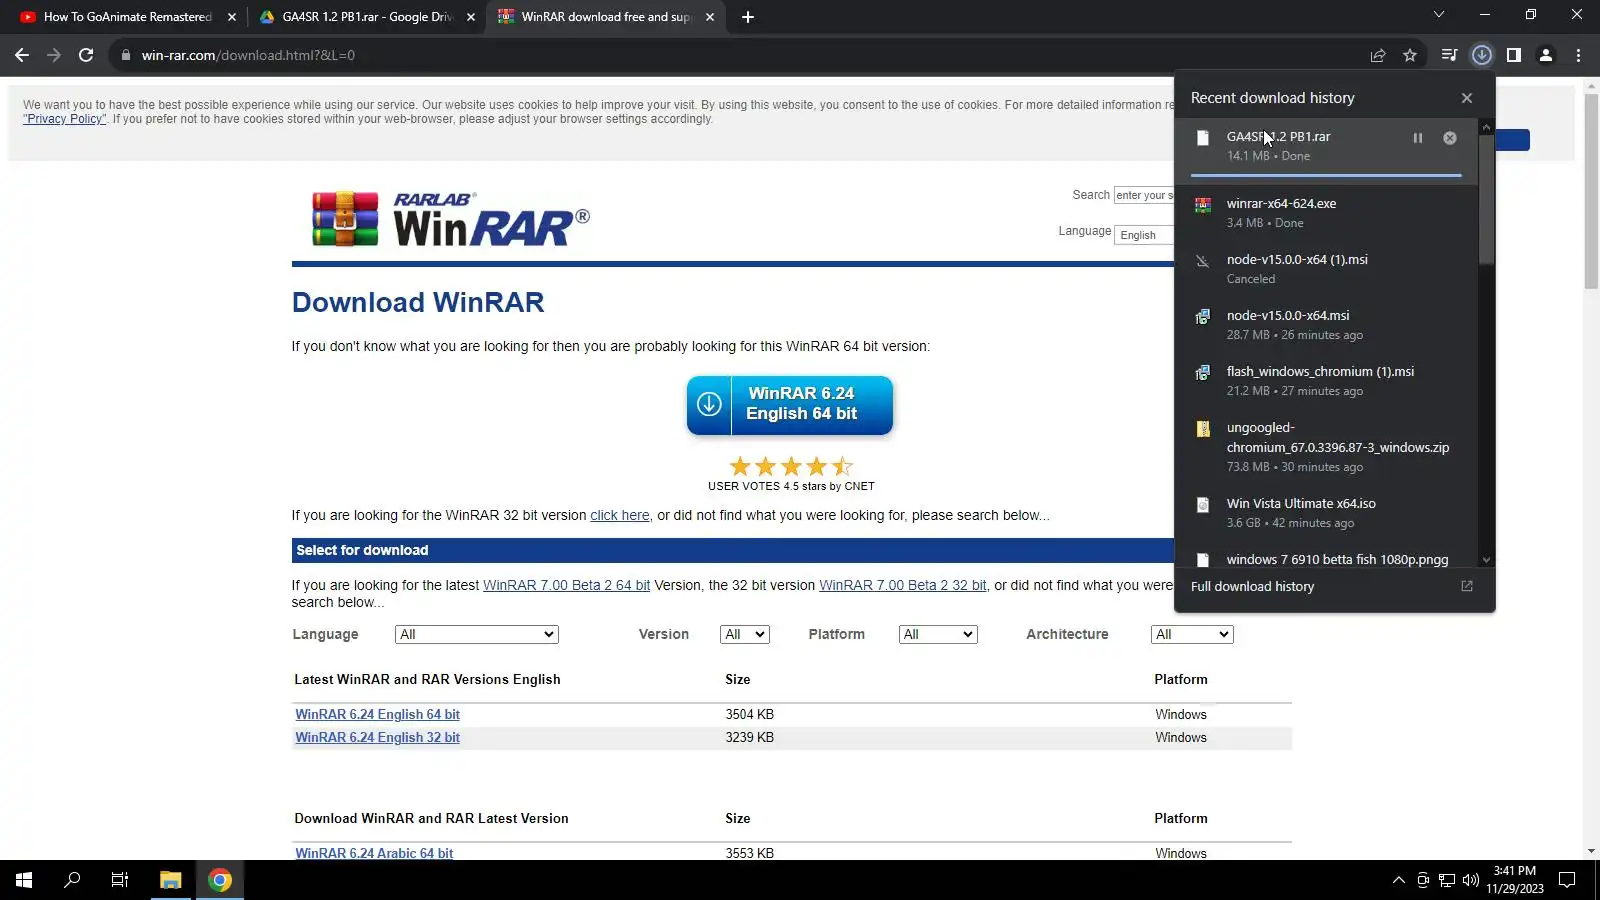Open flash_windows_chromium (1).msi download entry
Screen dimensions: 1600x900
[1326, 380]
